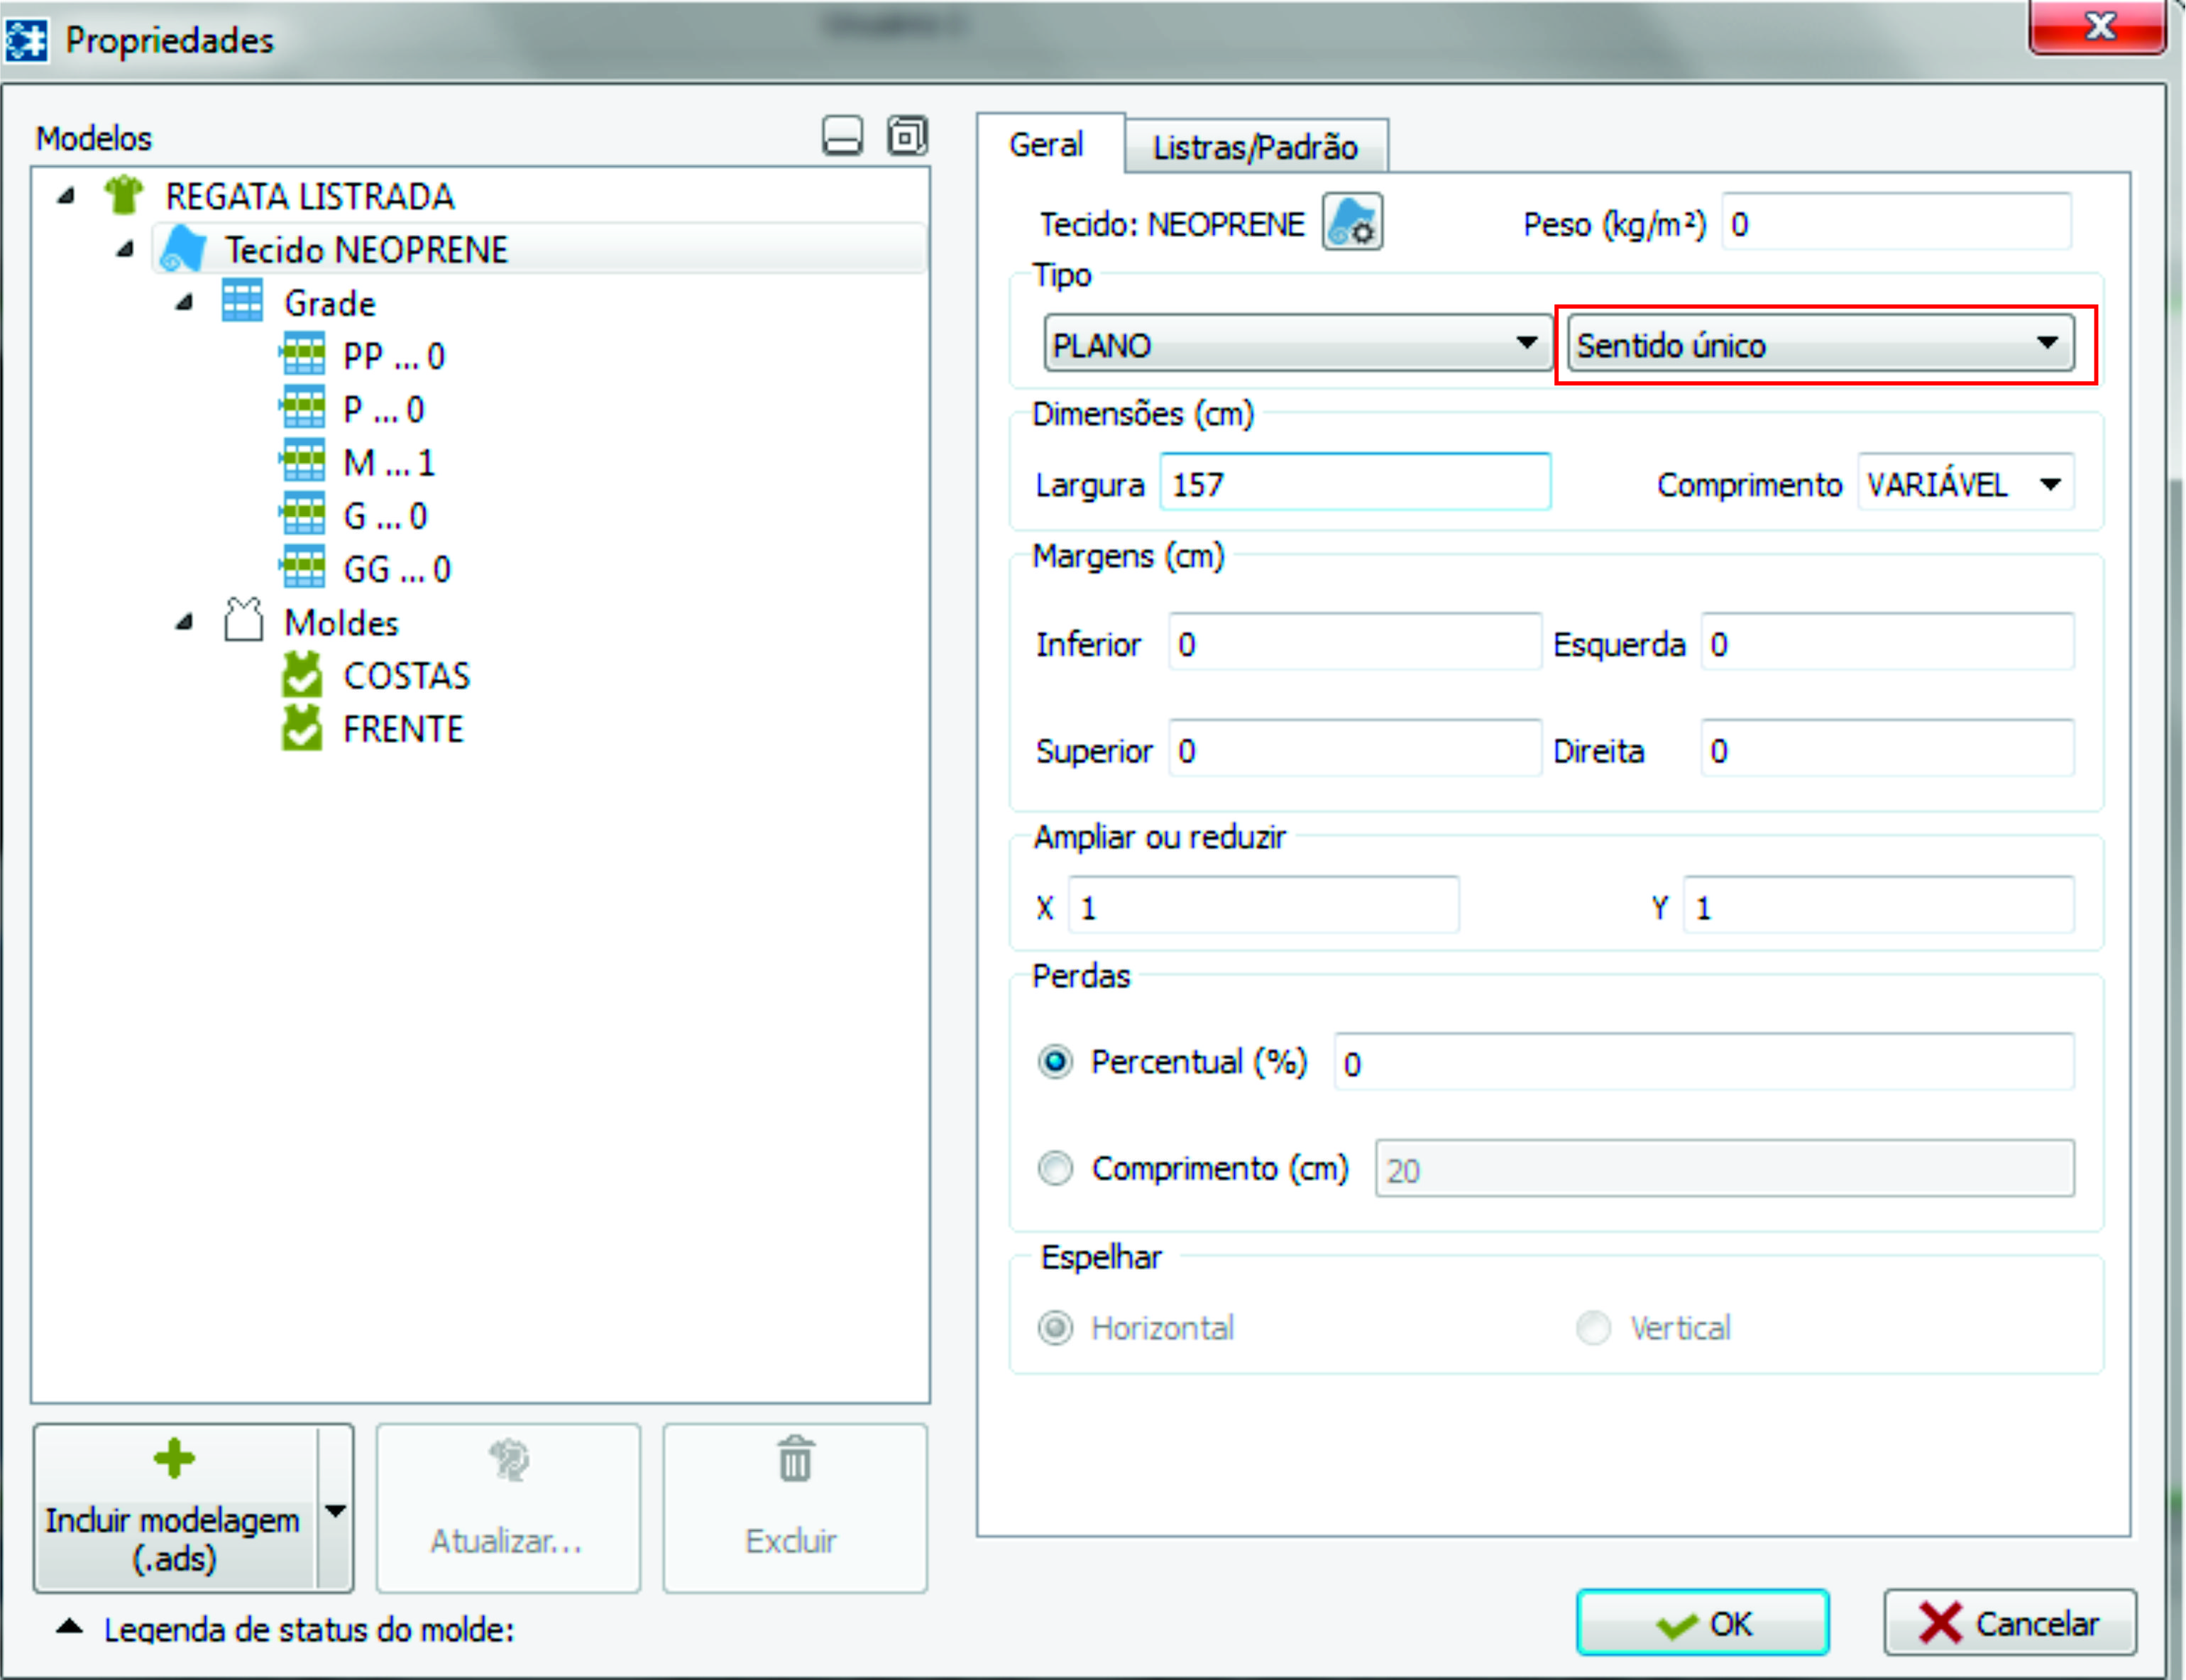
Task: Collapse all models with the minus panel icon
Action: pos(842,136)
